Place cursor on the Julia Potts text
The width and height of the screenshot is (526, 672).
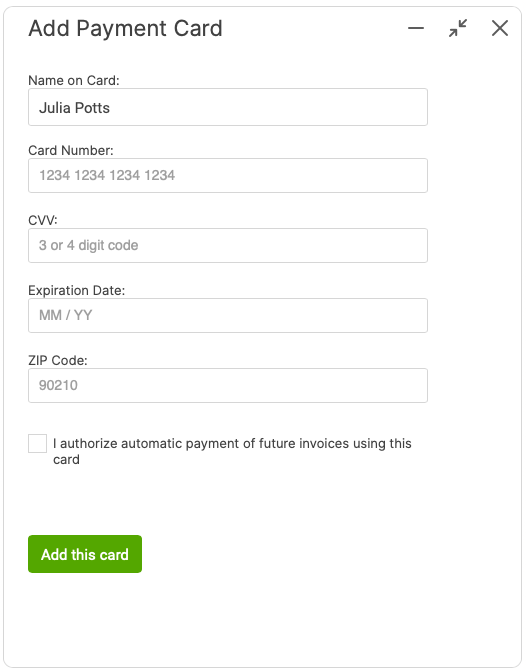(x=75, y=108)
